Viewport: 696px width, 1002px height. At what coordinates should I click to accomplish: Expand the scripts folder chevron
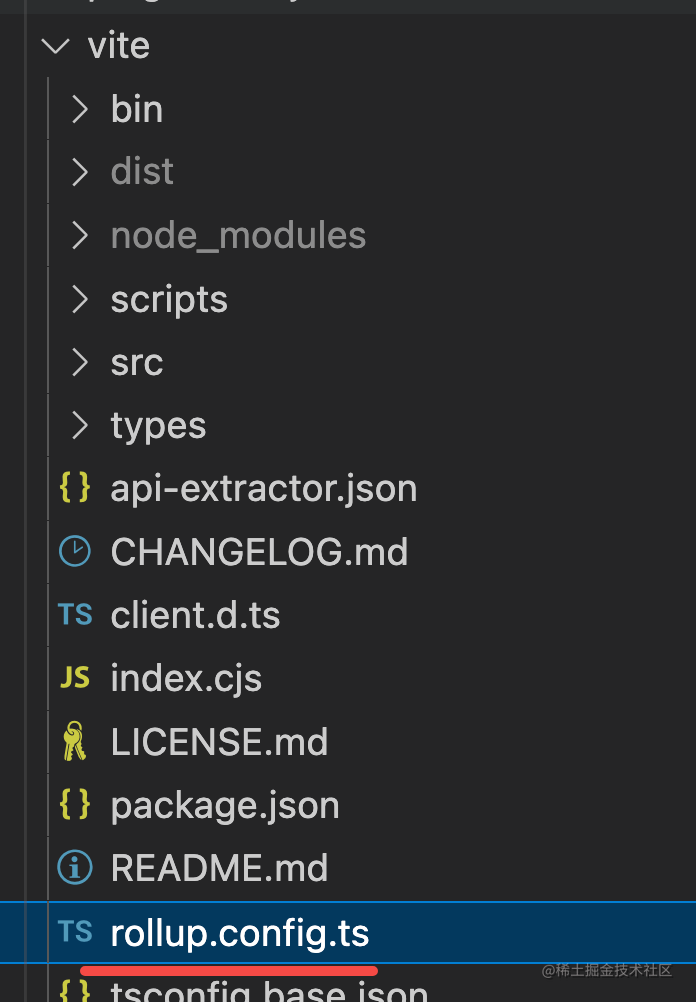(x=80, y=299)
